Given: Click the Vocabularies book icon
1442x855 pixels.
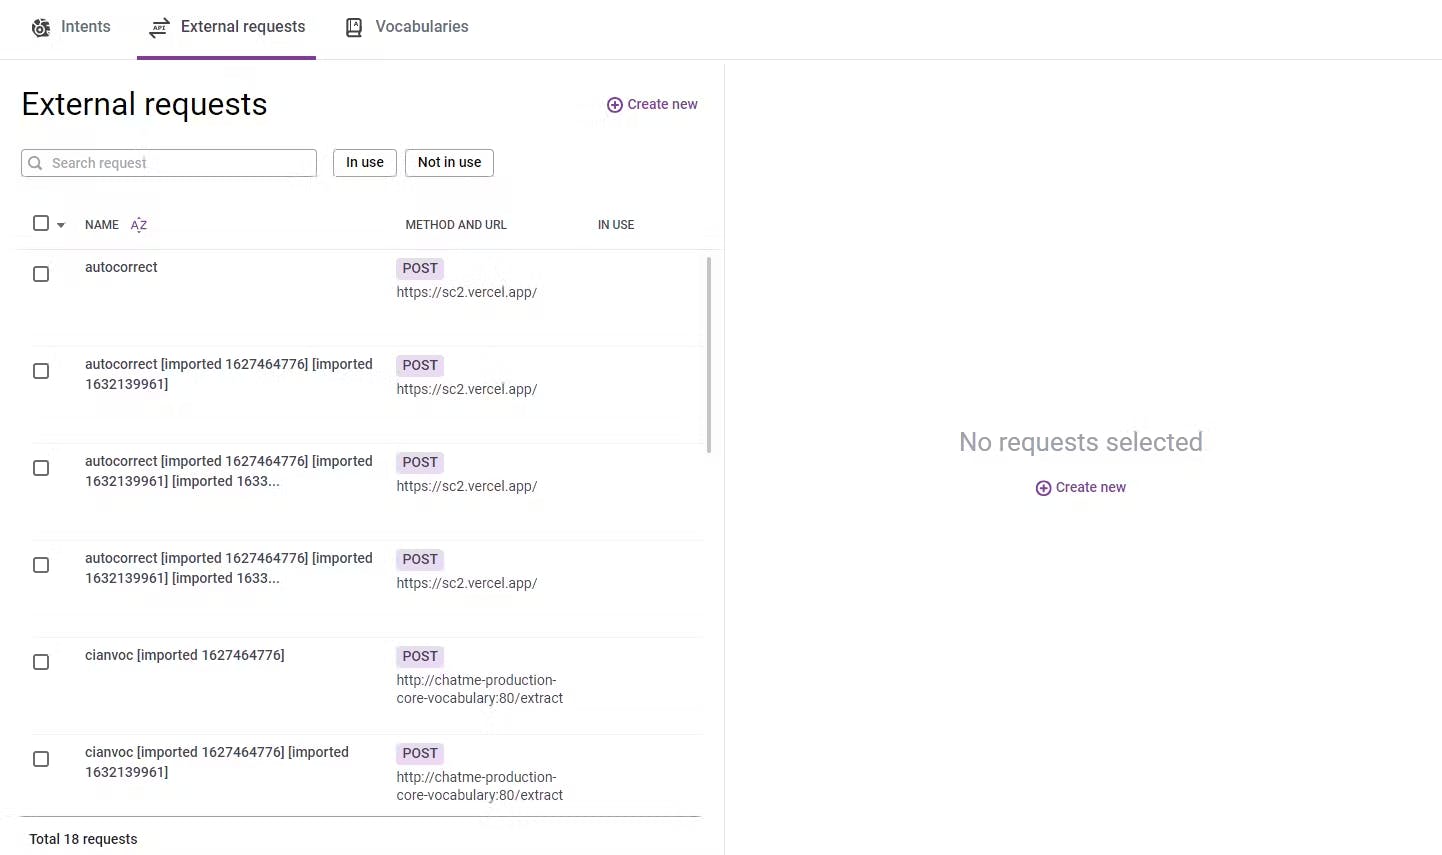Looking at the screenshot, I should (x=354, y=28).
